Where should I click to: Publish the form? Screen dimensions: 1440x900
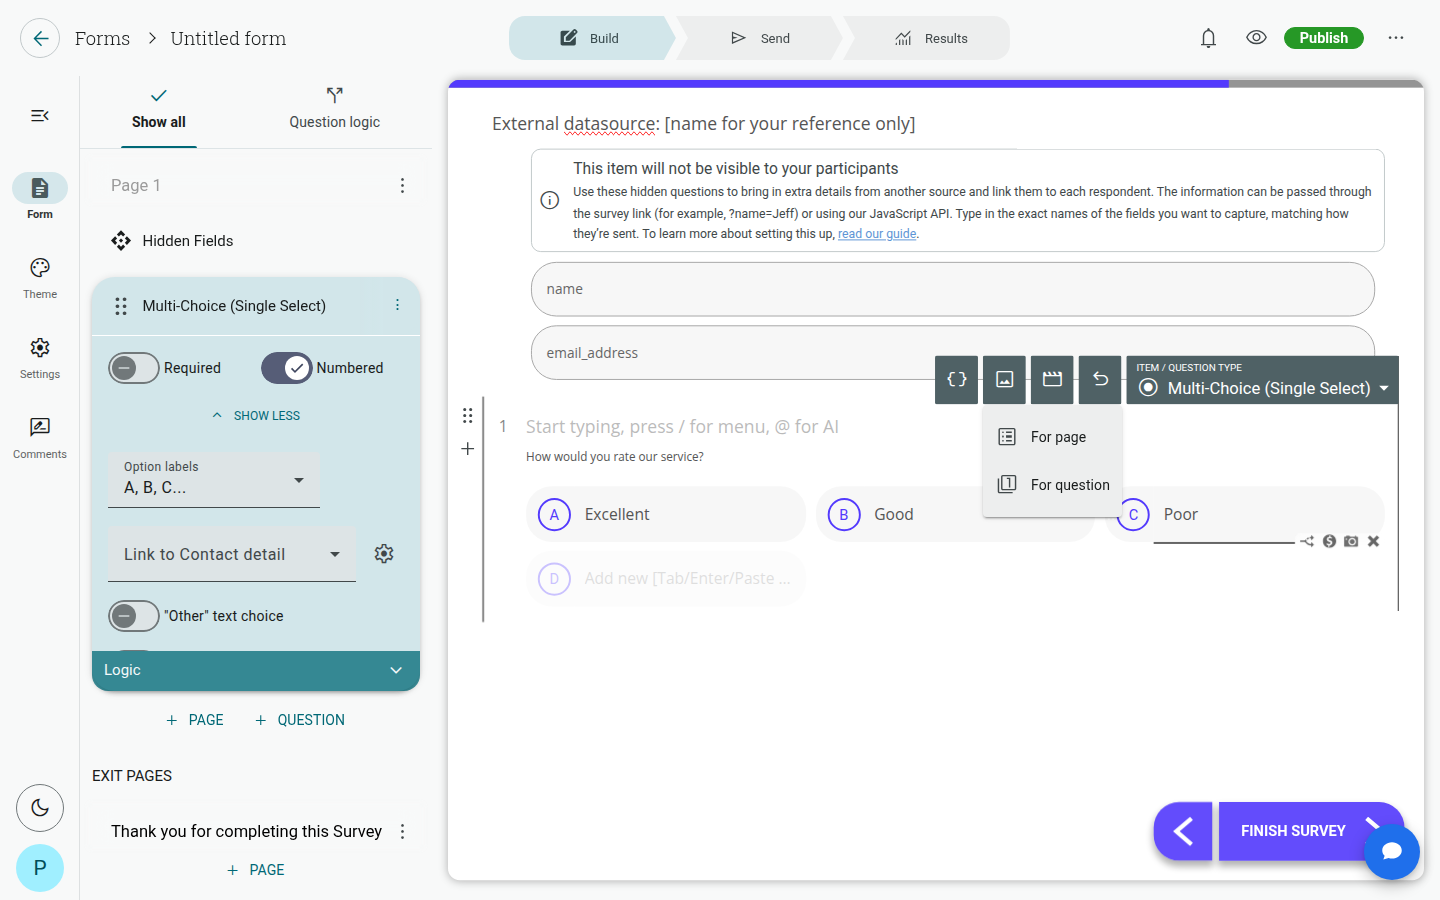click(1324, 38)
